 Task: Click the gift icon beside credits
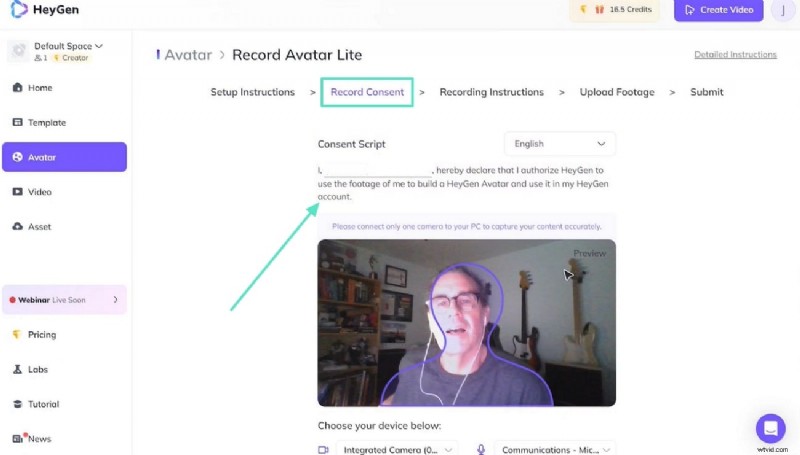click(599, 10)
